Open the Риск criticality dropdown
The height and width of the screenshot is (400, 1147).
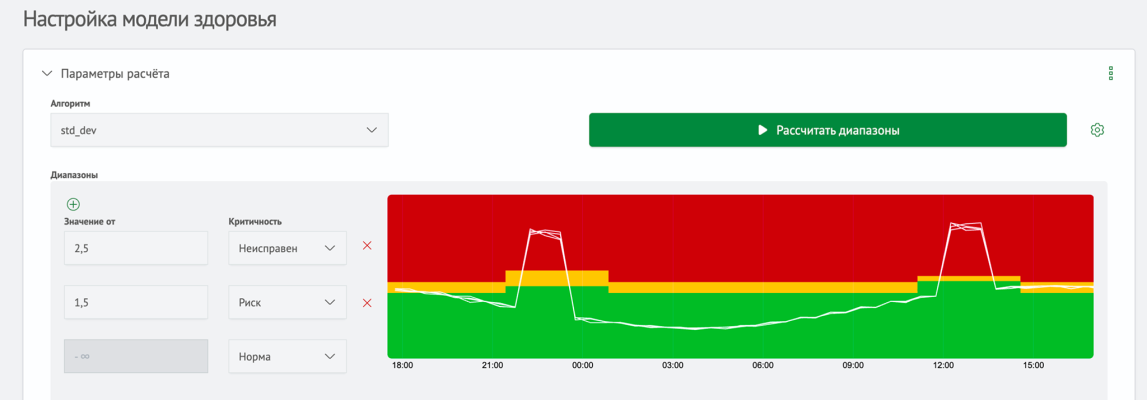(x=287, y=302)
